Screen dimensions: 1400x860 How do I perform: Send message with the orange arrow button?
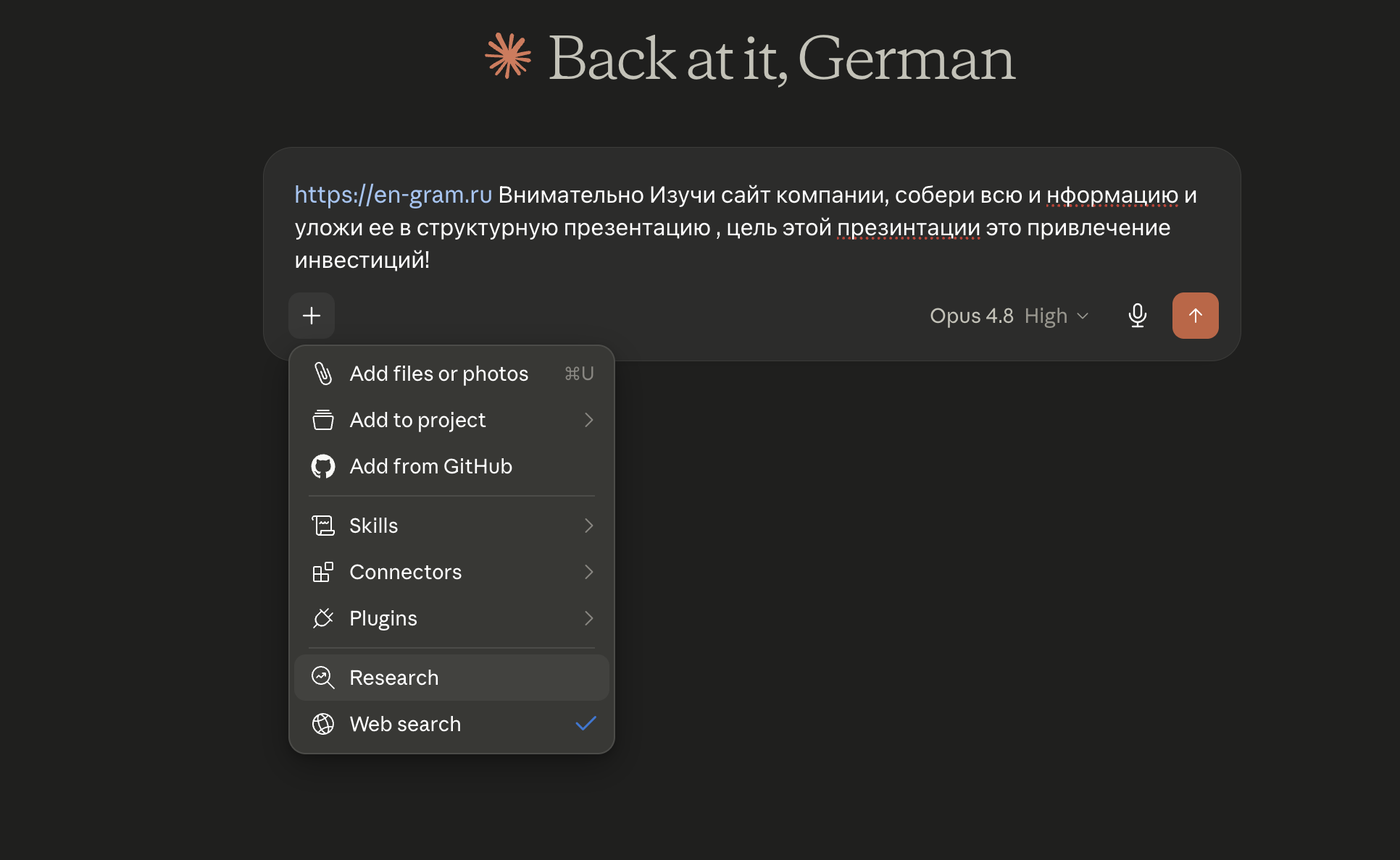[x=1195, y=316]
